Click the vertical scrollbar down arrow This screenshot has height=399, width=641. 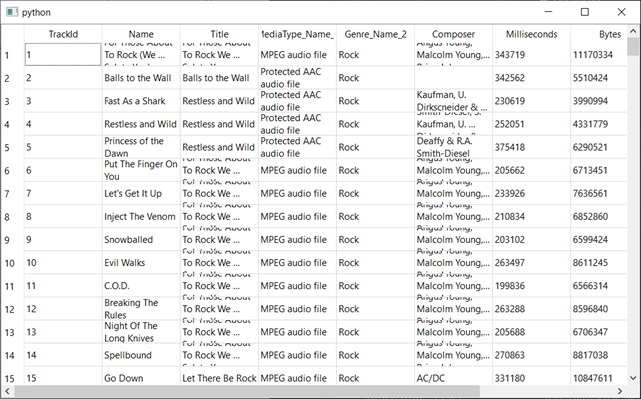(x=633, y=378)
